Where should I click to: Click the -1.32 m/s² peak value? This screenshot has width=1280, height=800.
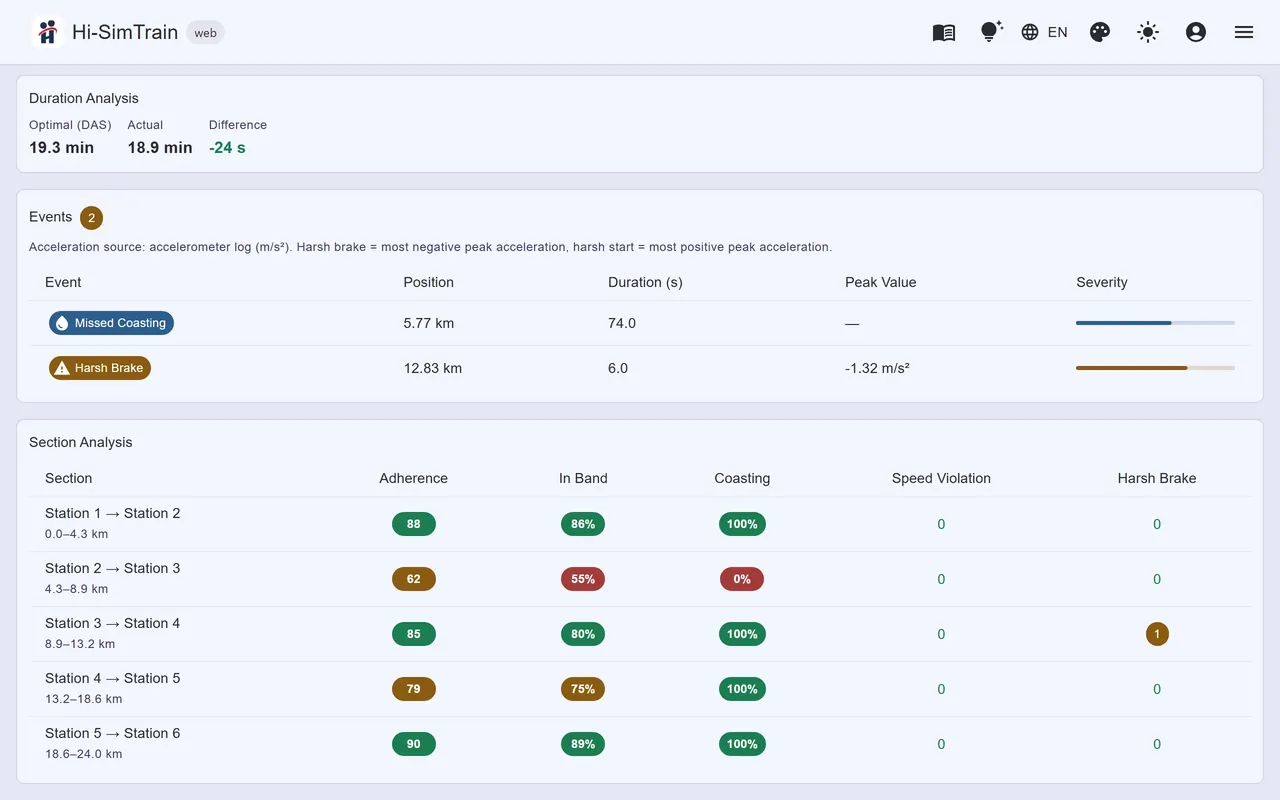click(x=877, y=368)
